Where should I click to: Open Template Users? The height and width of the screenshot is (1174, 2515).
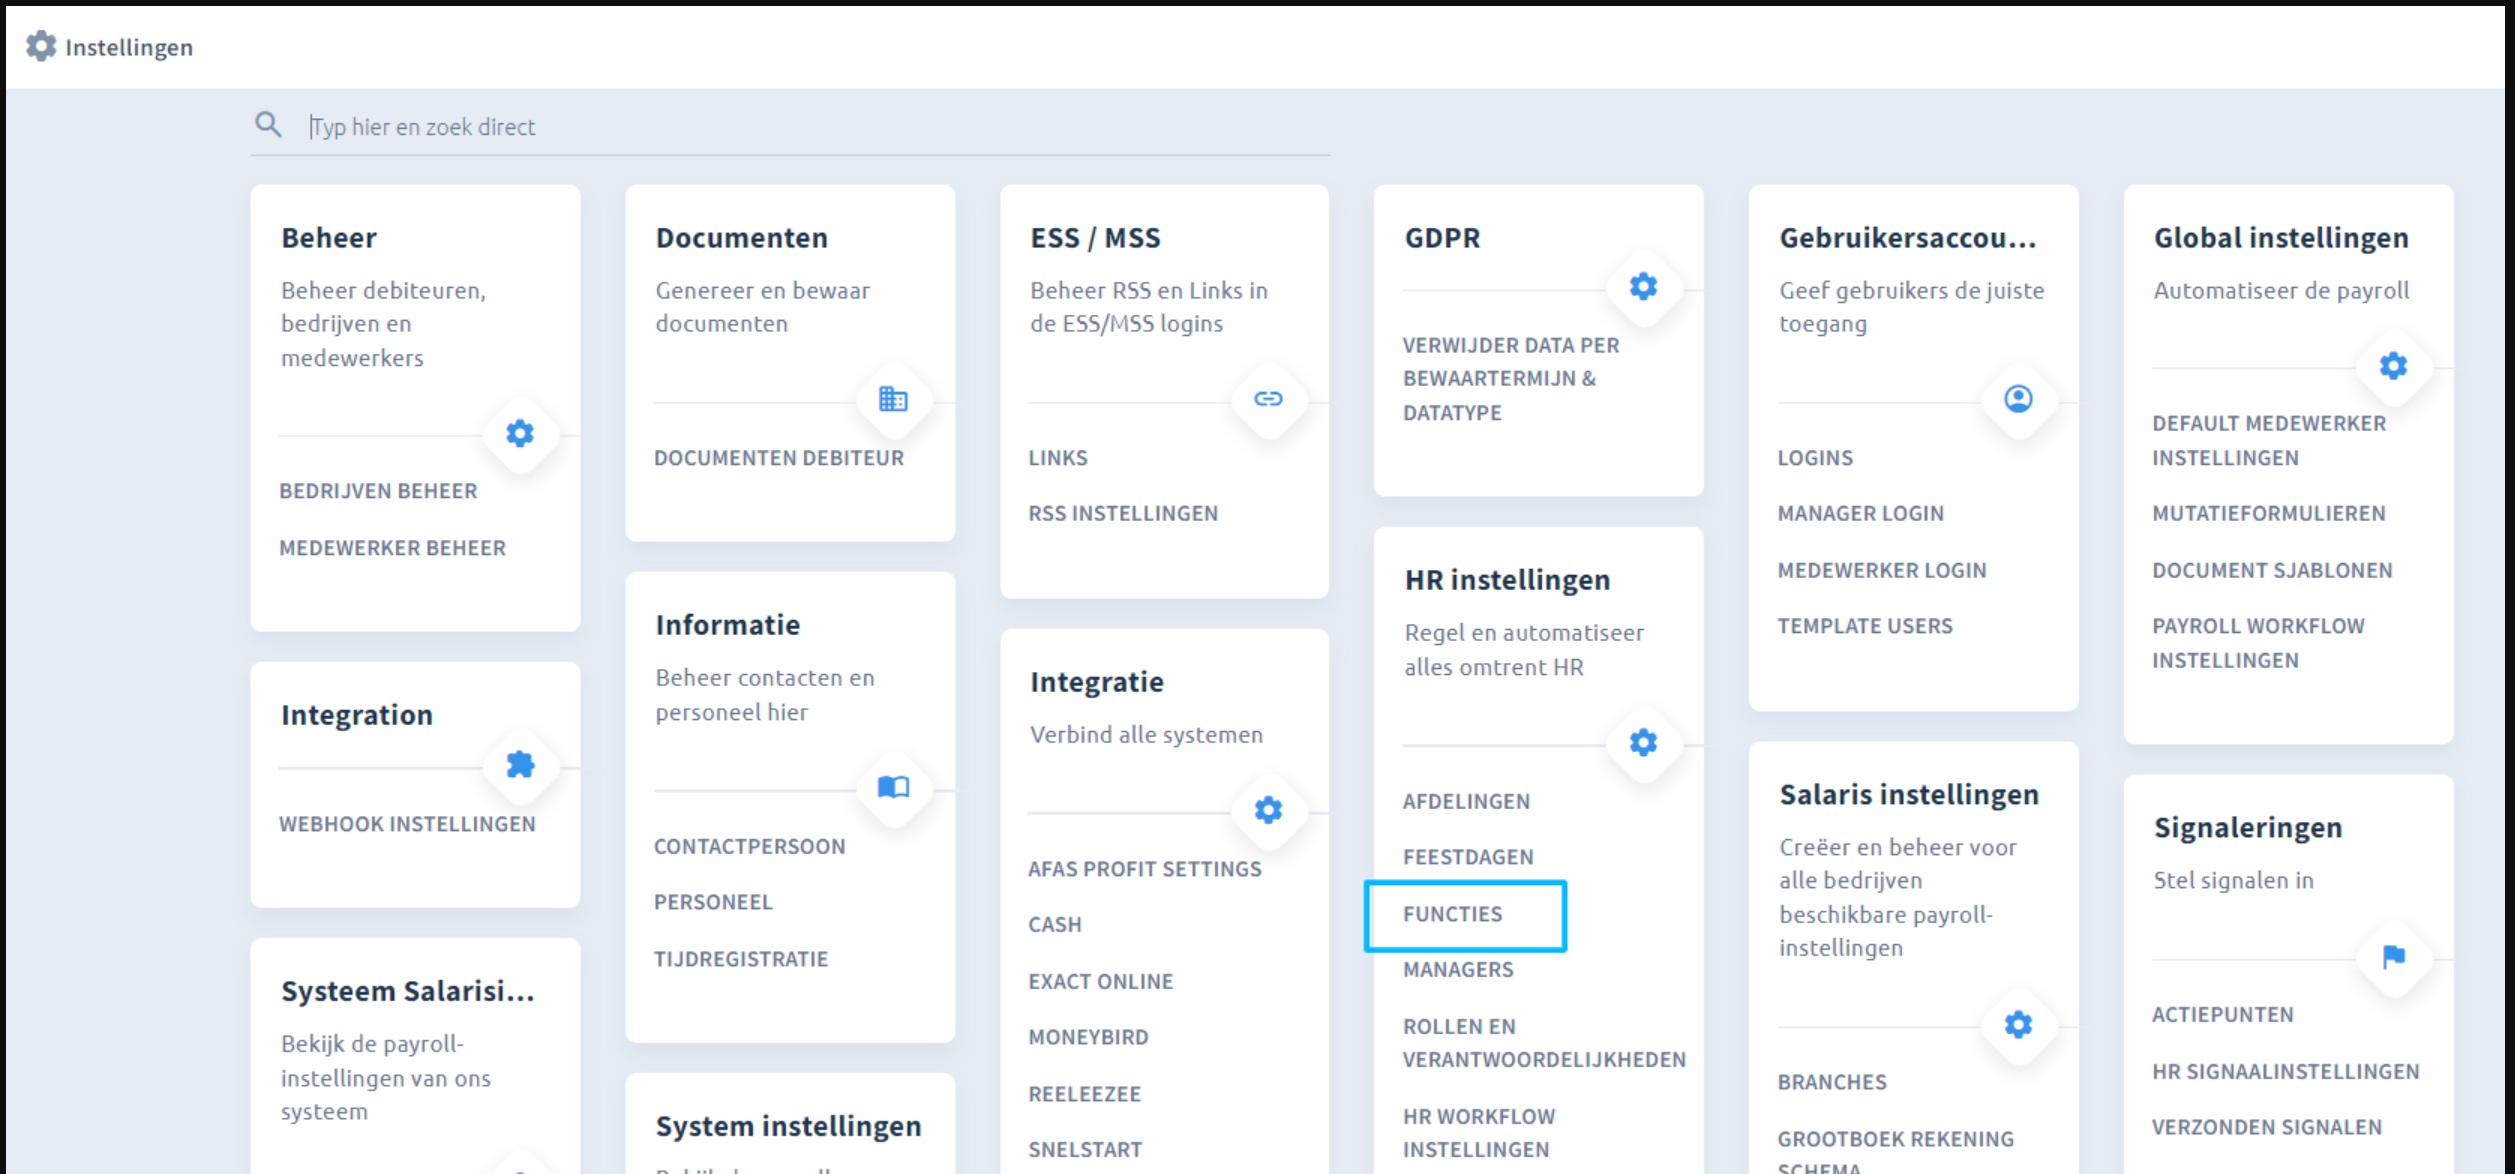1865,626
